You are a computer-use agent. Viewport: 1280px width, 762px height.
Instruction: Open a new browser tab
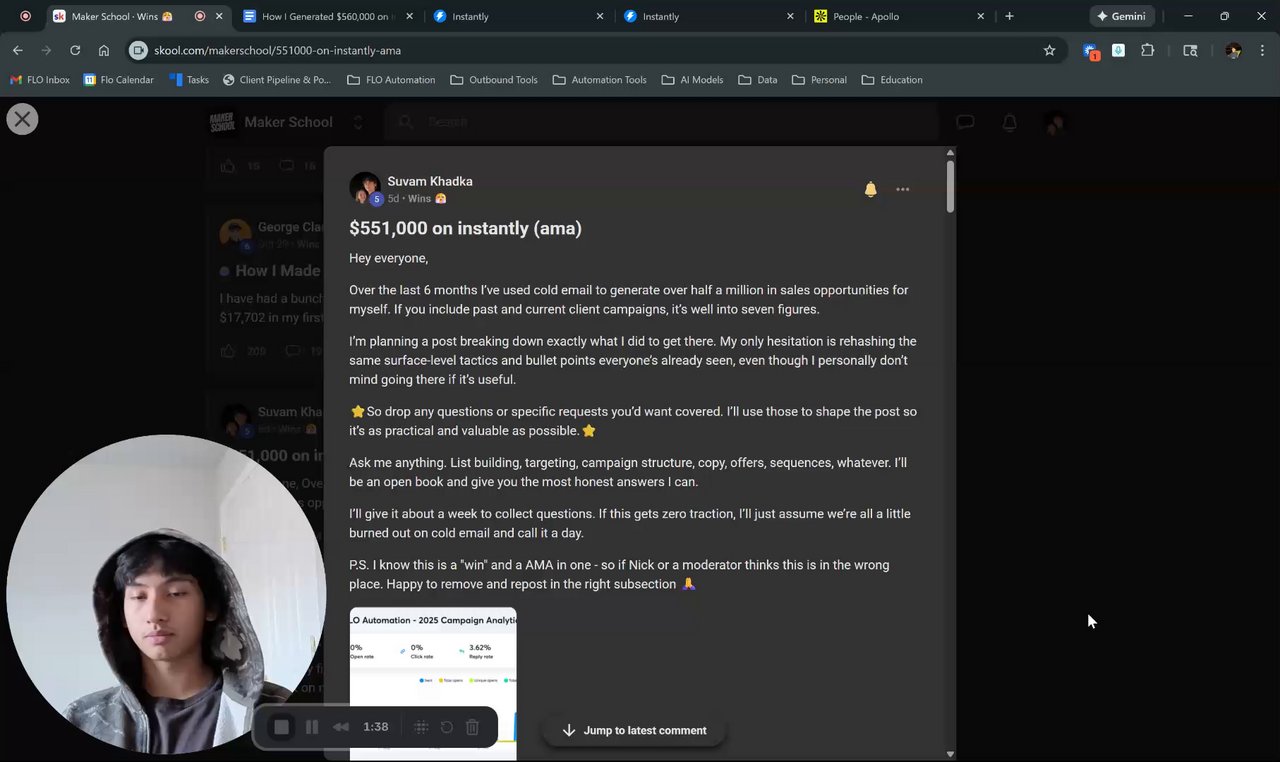pos(1009,16)
